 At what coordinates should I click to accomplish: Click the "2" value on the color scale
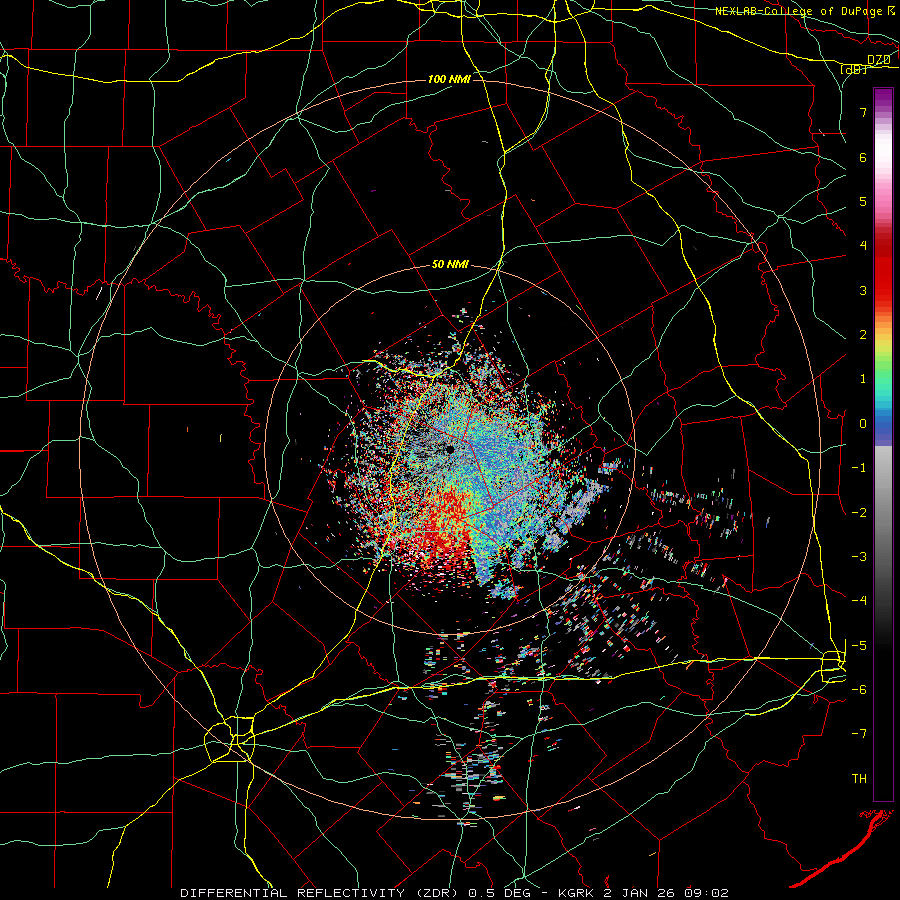[863, 335]
